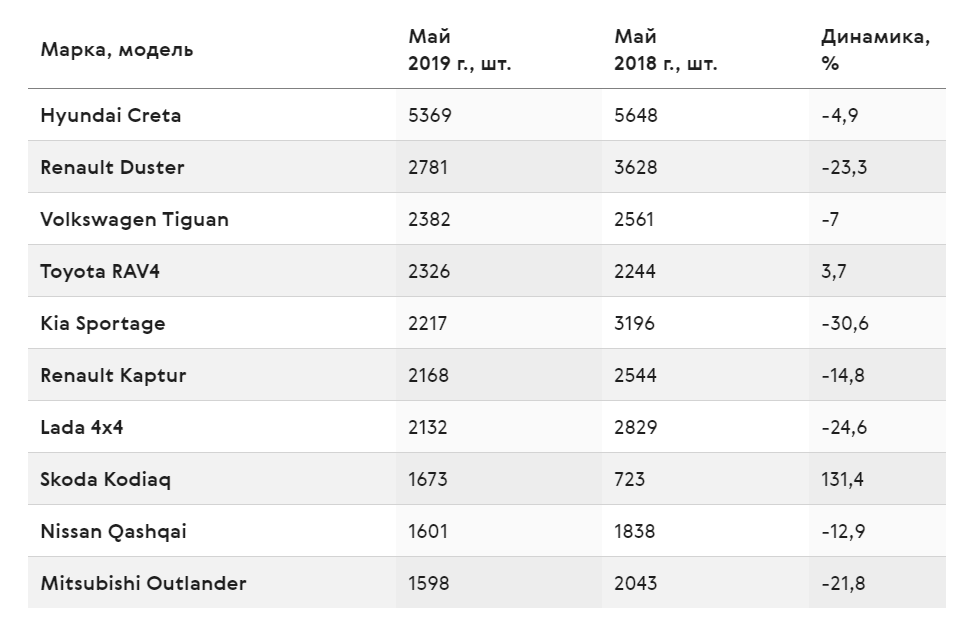Select the Kia Sportage row label
This screenshot has width=968, height=631.
103,324
